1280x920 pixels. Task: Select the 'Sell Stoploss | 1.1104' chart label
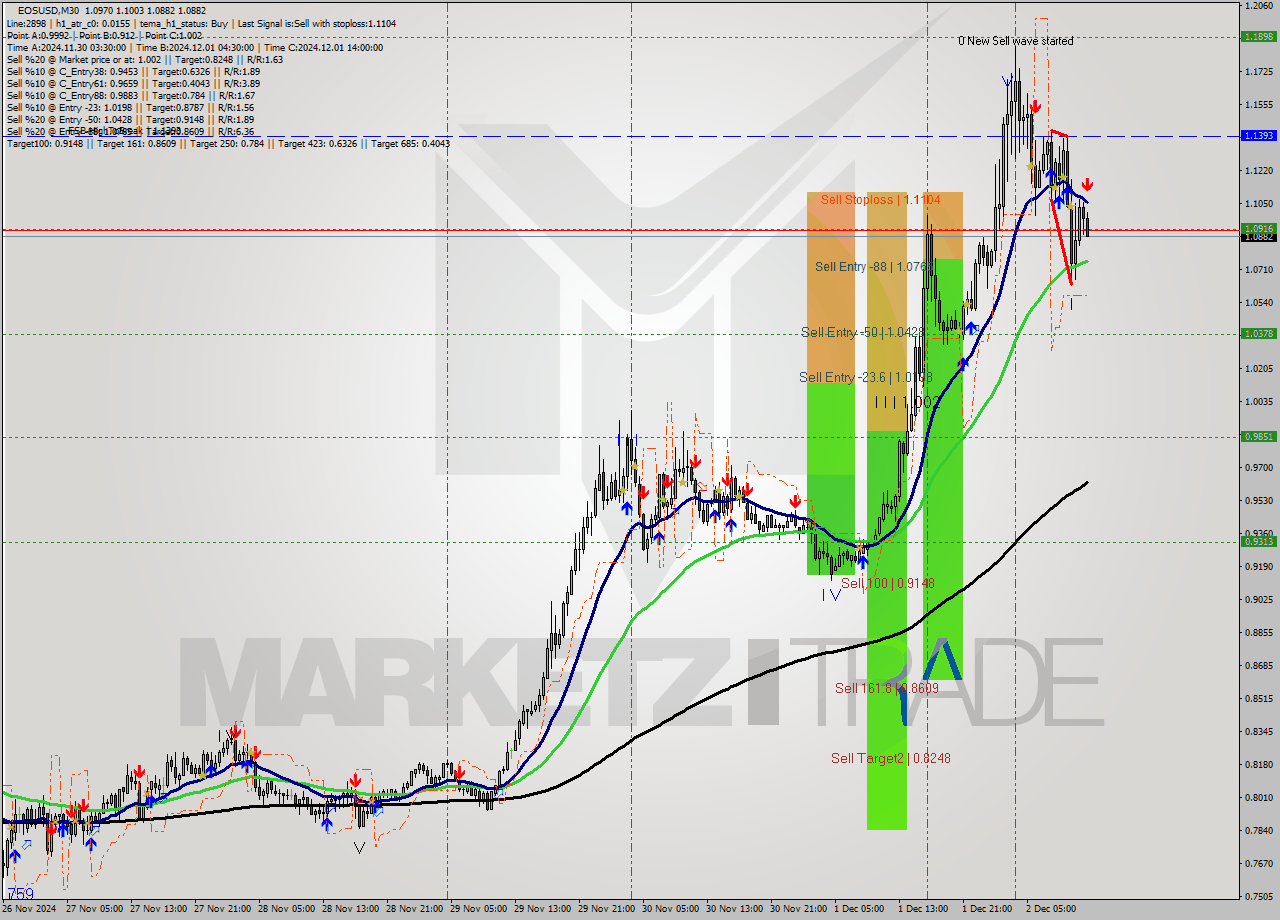click(880, 200)
